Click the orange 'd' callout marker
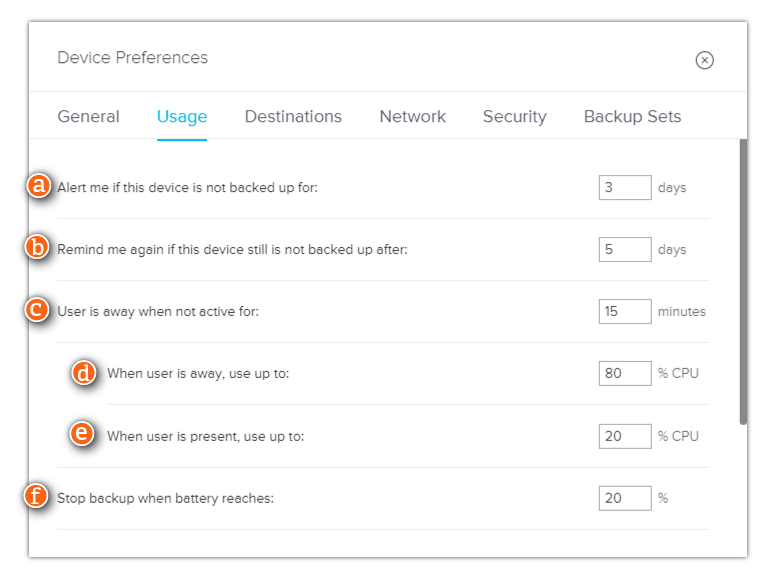 click(84, 373)
